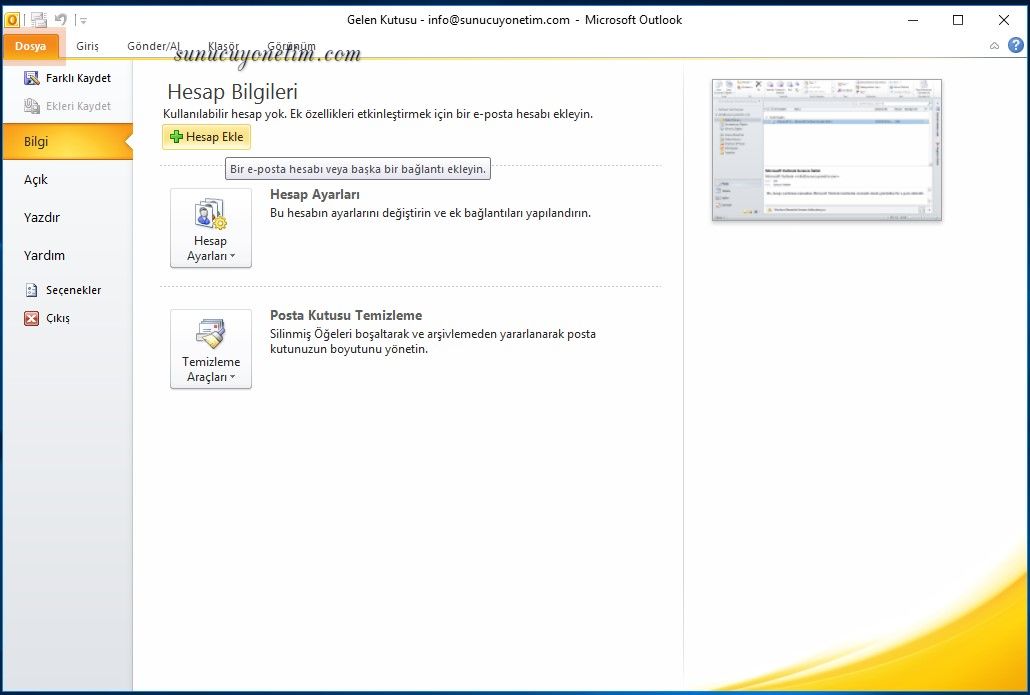Screen dimensions: 1030x695
Task: Maximize the Outlook window
Action: [x=958, y=20]
